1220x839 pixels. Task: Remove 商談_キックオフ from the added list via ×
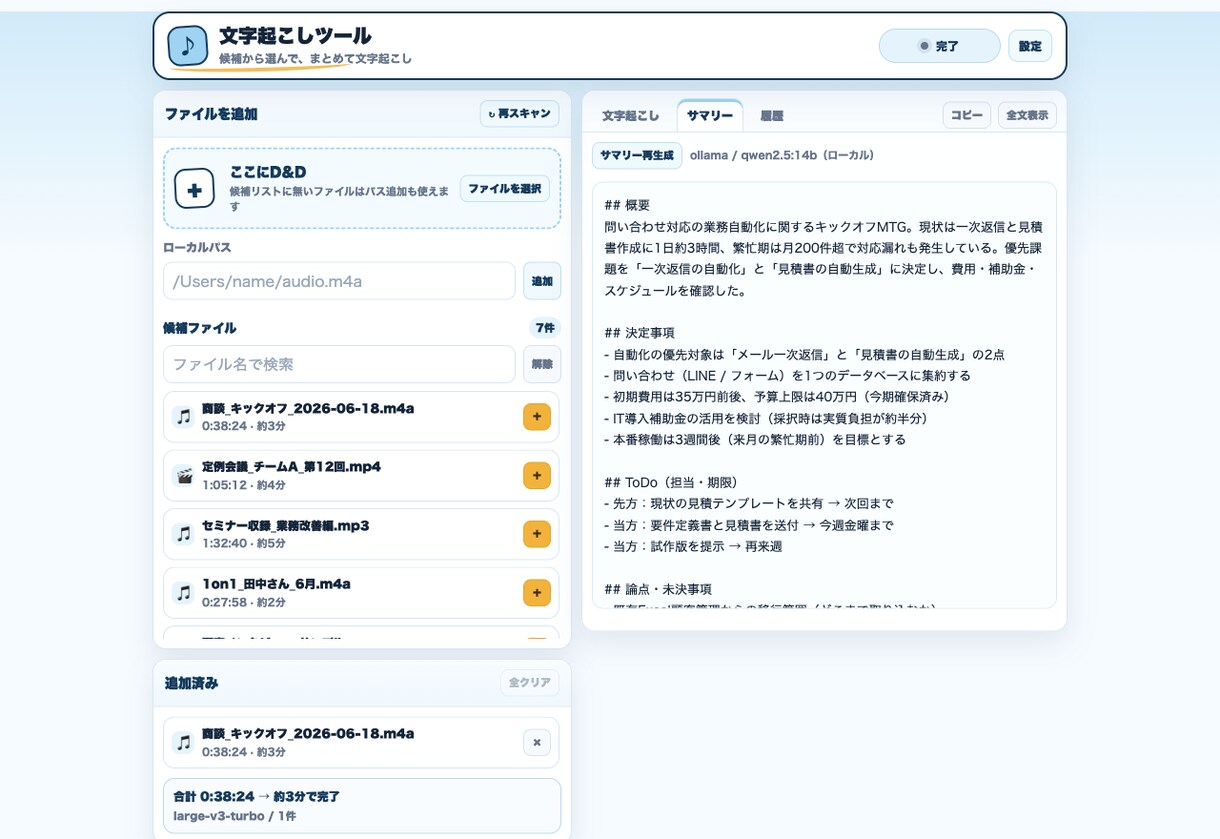(x=537, y=742)
